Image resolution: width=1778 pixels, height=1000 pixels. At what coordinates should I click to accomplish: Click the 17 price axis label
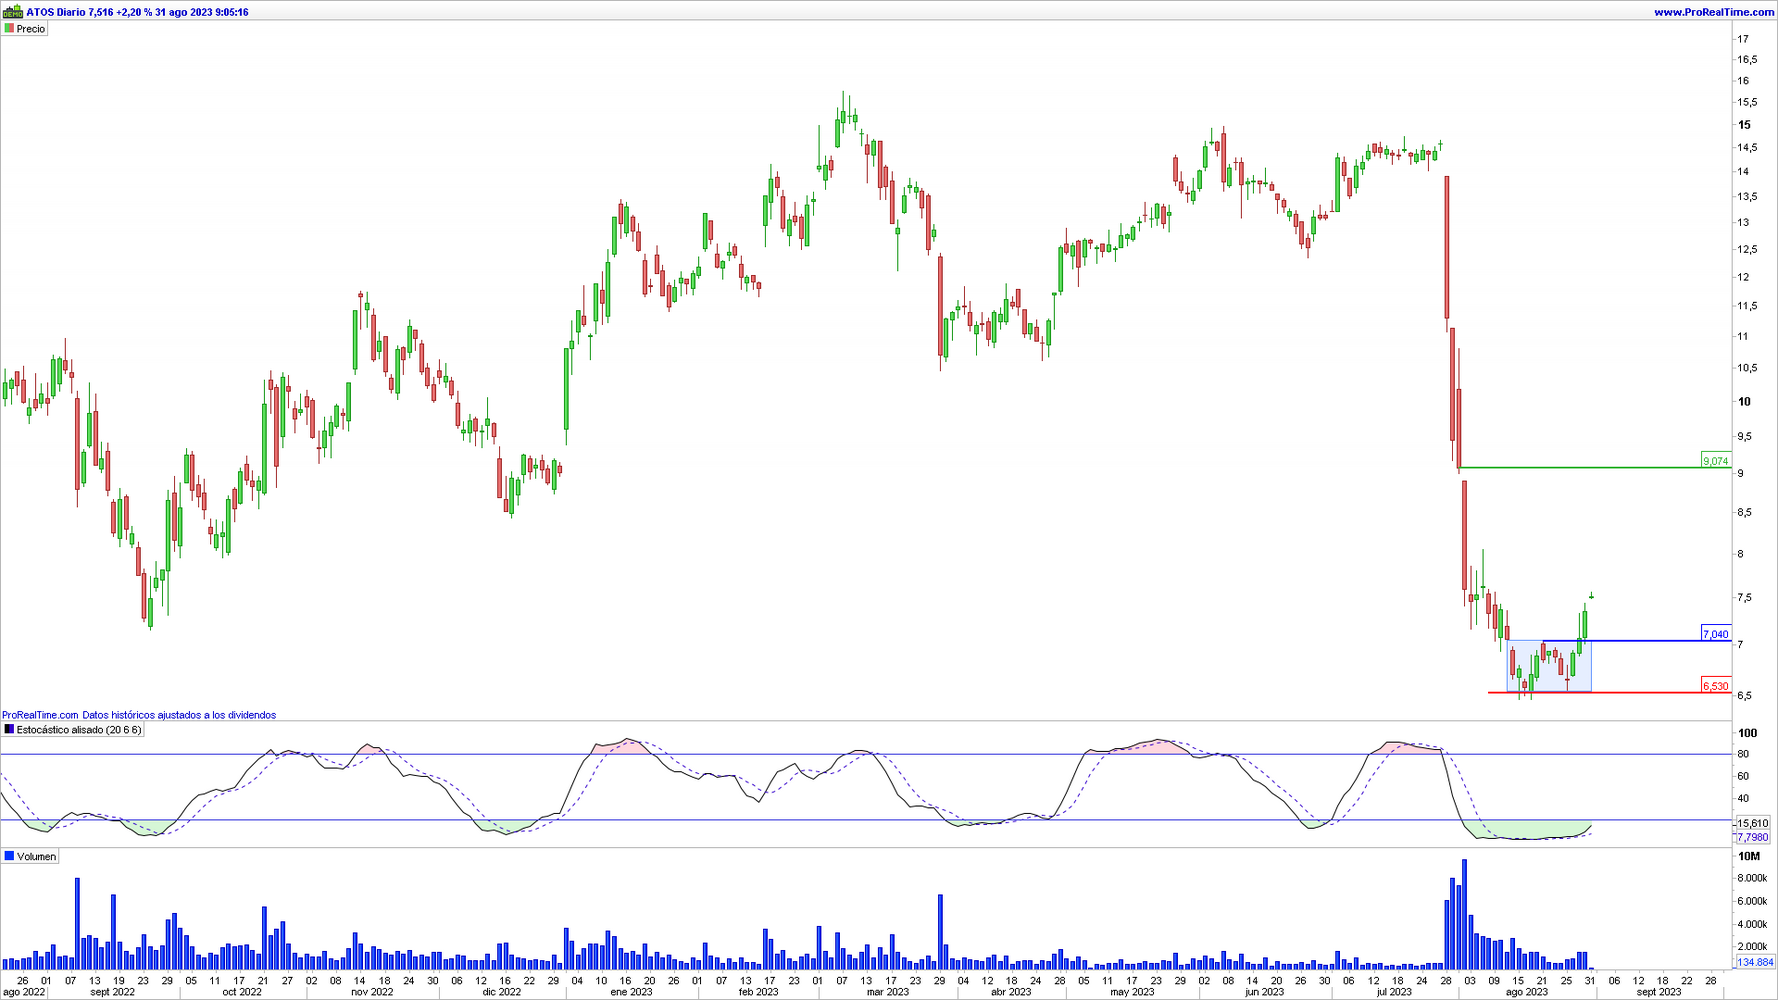[x=1743, y=39]
